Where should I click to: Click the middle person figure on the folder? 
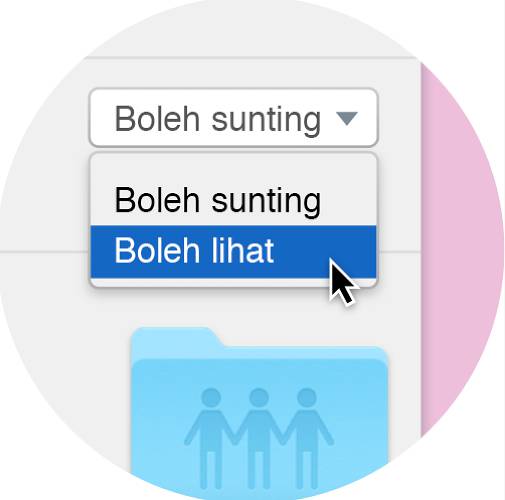pyautogui.click(x=259, y=438)
